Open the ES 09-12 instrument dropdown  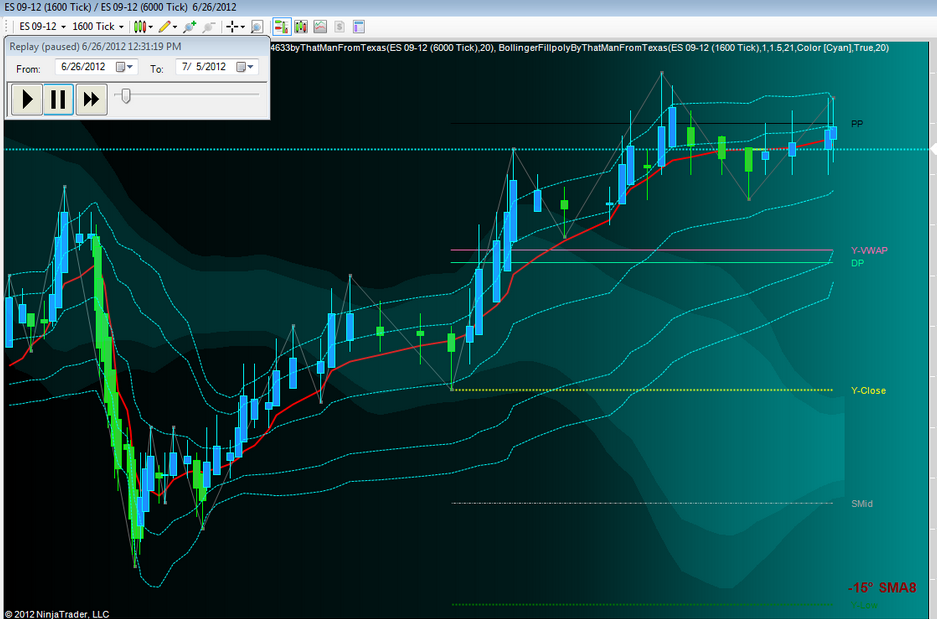pos(42,26)
